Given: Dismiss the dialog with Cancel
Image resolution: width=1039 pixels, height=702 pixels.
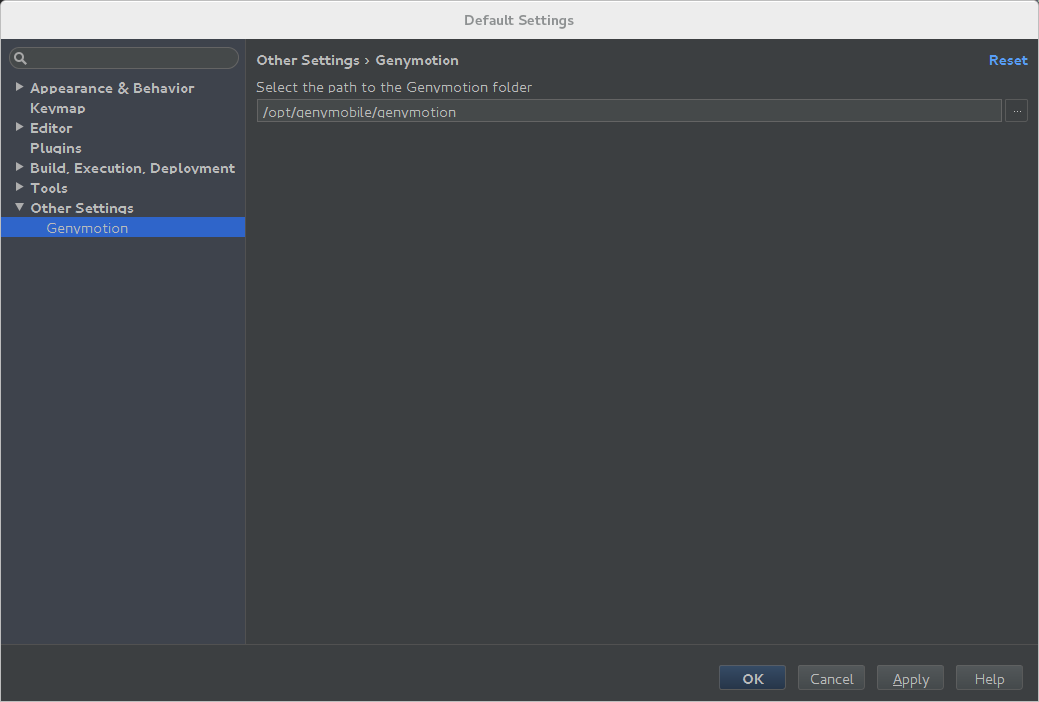Looking at the screenshot, I should (831, 678).
